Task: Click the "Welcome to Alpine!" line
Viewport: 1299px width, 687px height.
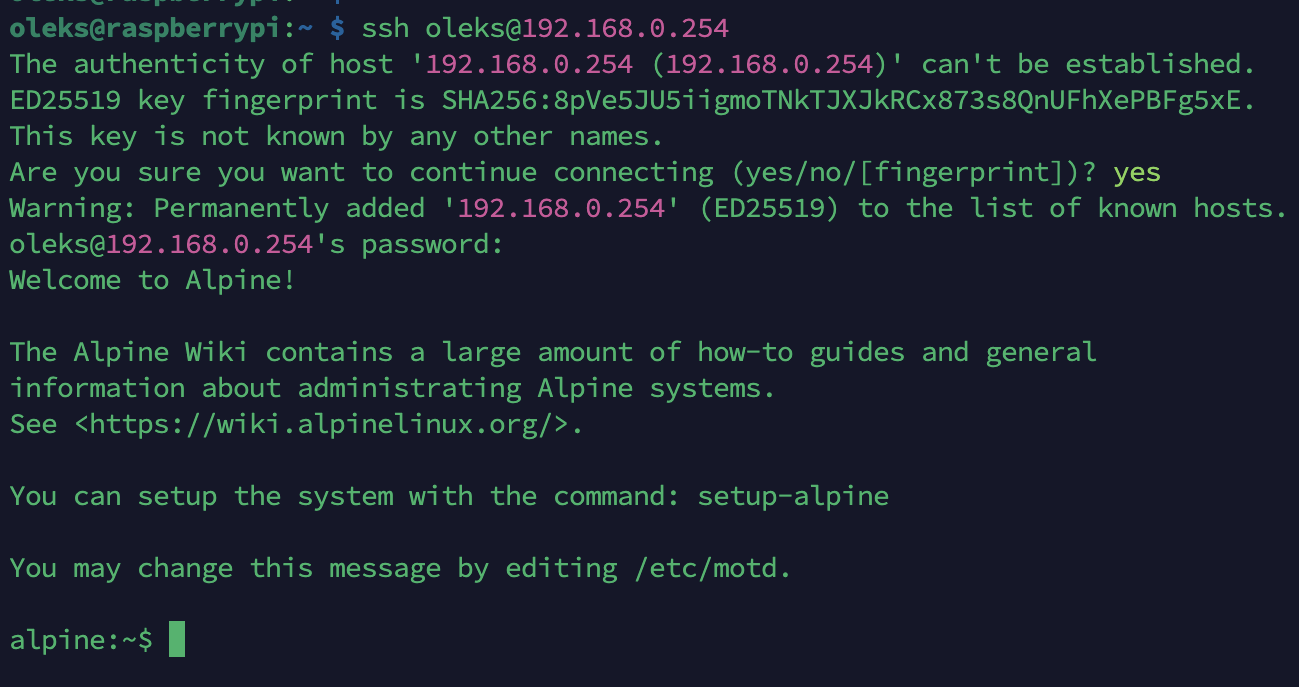Action: click(153, 280)
